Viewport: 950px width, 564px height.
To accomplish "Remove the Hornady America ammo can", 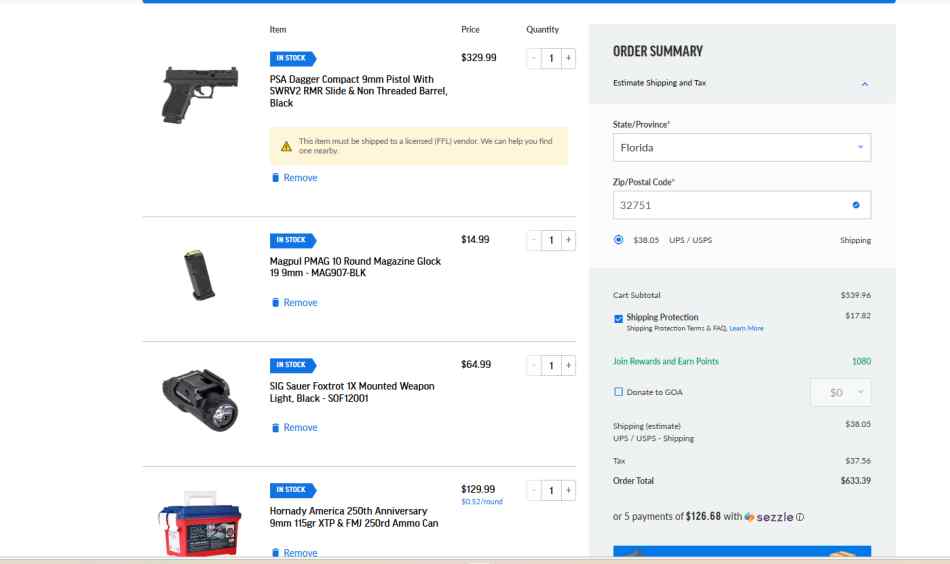I will tap(294, 552).
